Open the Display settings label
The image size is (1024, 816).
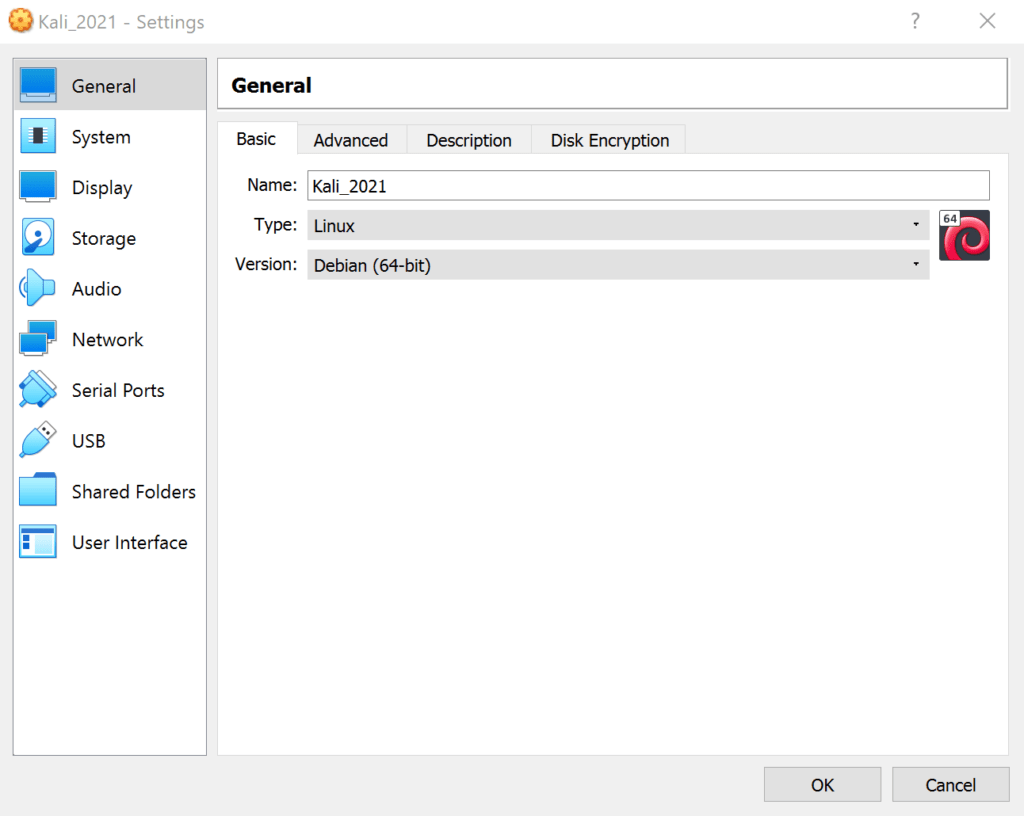102,188
